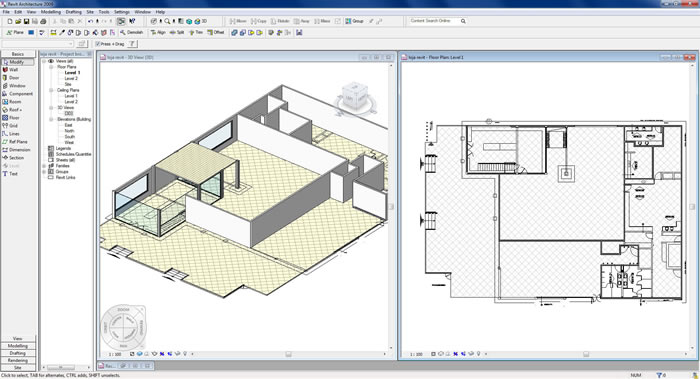Select the Wall tool in Basics
Screen dimensions: 700x379
(x=13, y=70)
